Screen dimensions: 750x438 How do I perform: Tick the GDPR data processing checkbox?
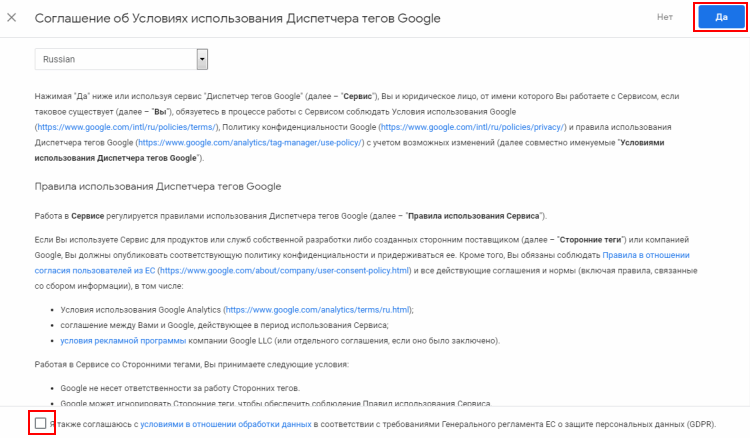tap(39, 424)
